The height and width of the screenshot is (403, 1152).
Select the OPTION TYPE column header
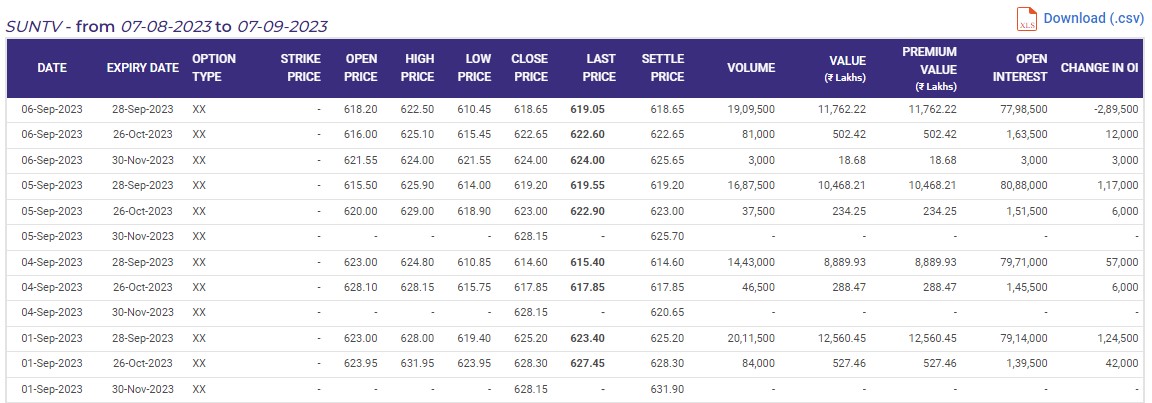pyautogui.click(x=214, y=68)
